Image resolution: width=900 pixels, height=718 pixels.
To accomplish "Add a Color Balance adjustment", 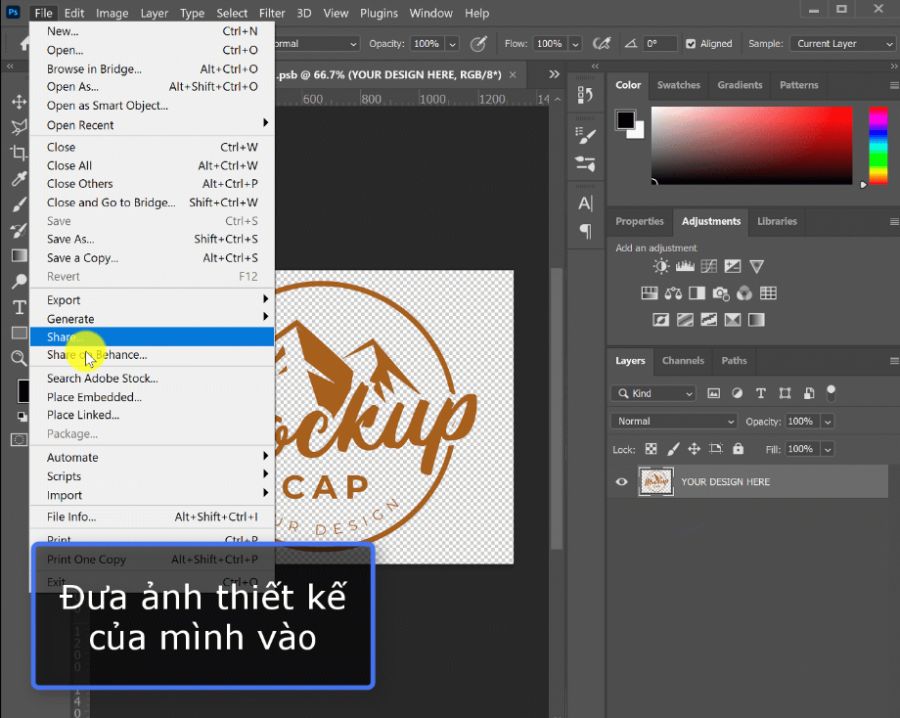I will pos(673,293).
